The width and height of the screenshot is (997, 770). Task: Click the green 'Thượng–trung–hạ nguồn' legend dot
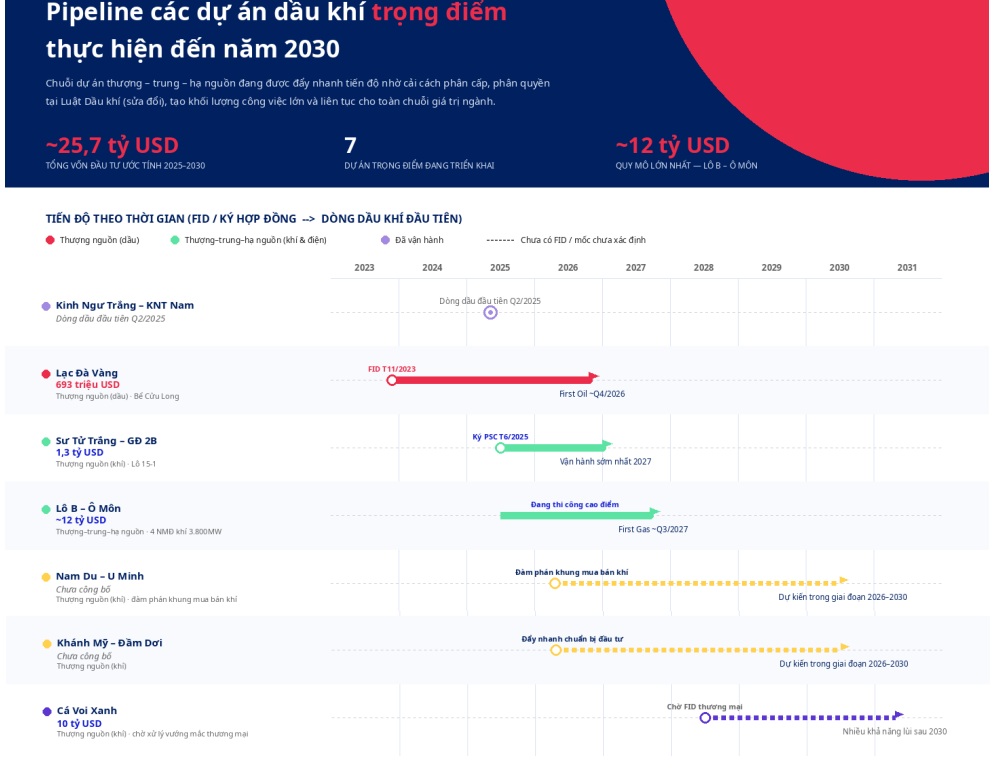pos(175,240)
